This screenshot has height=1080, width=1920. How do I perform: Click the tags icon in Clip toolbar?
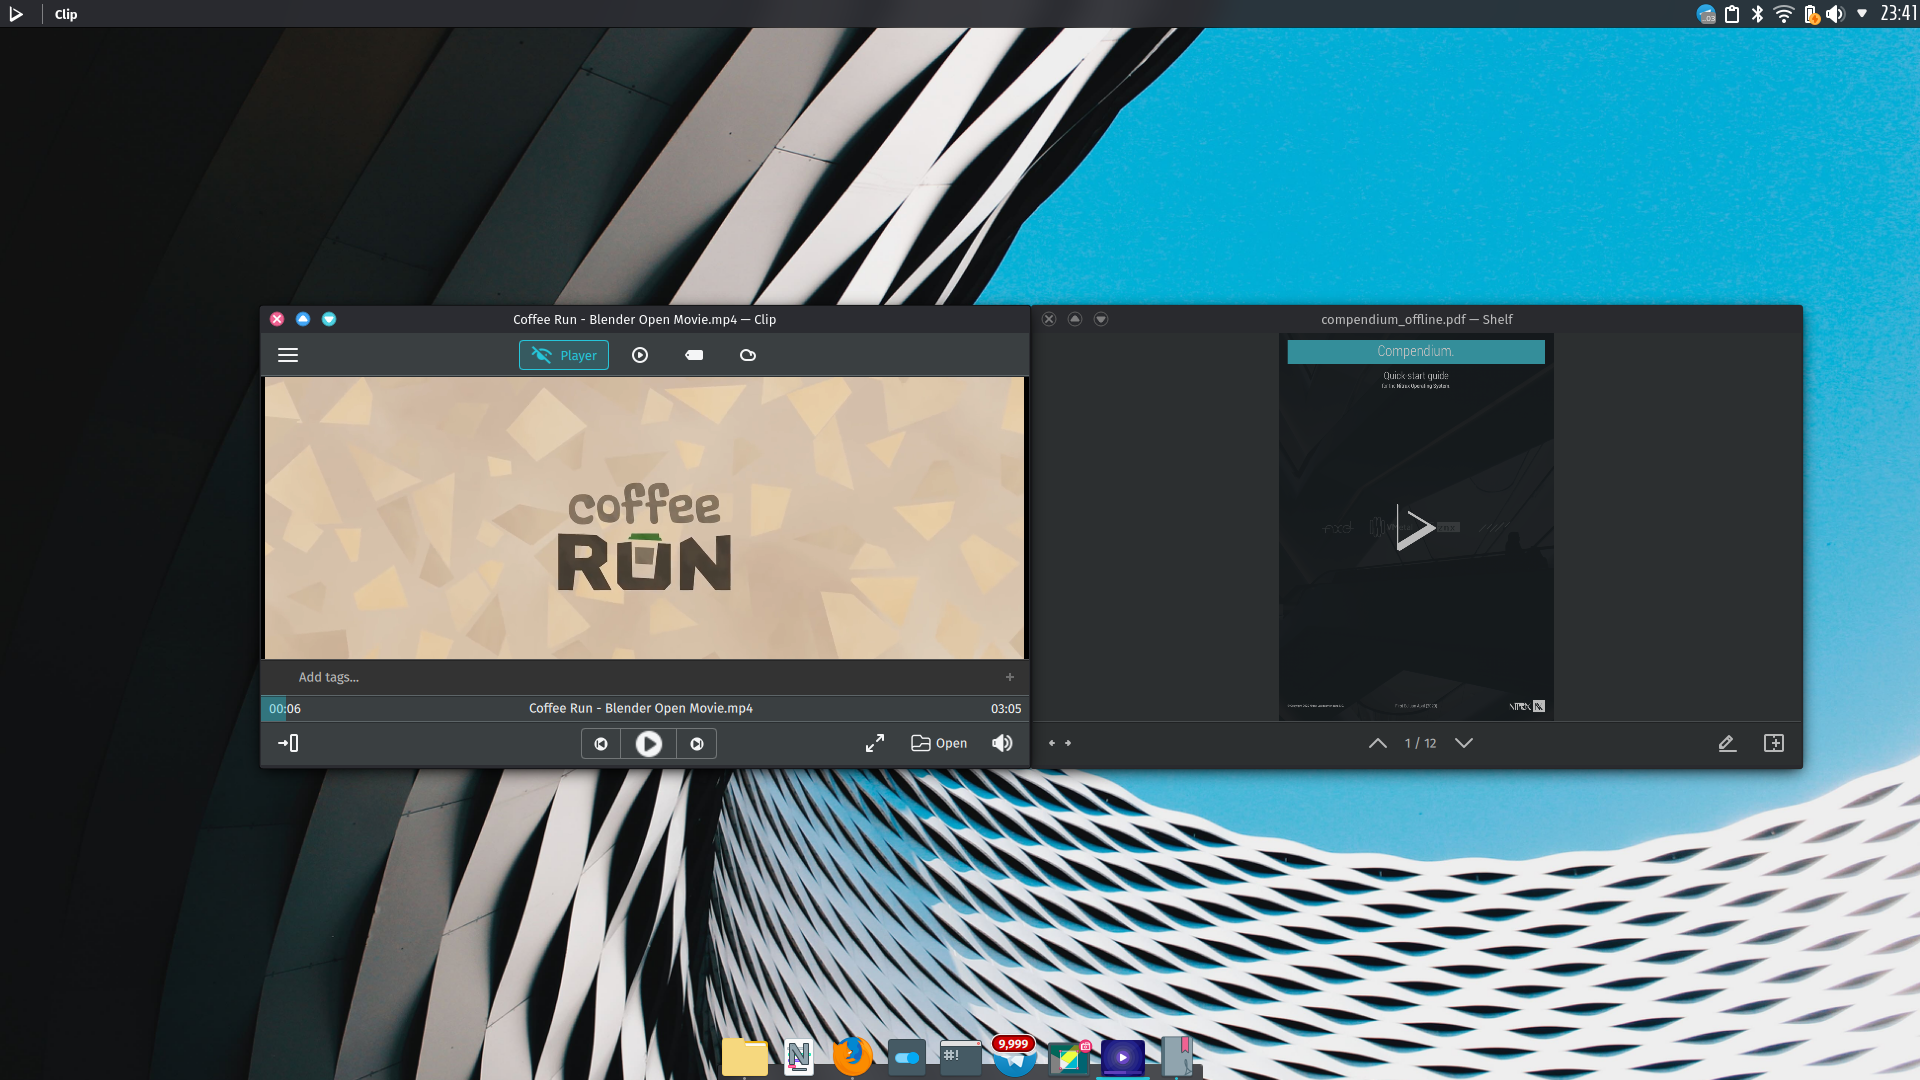pos(694,355)
